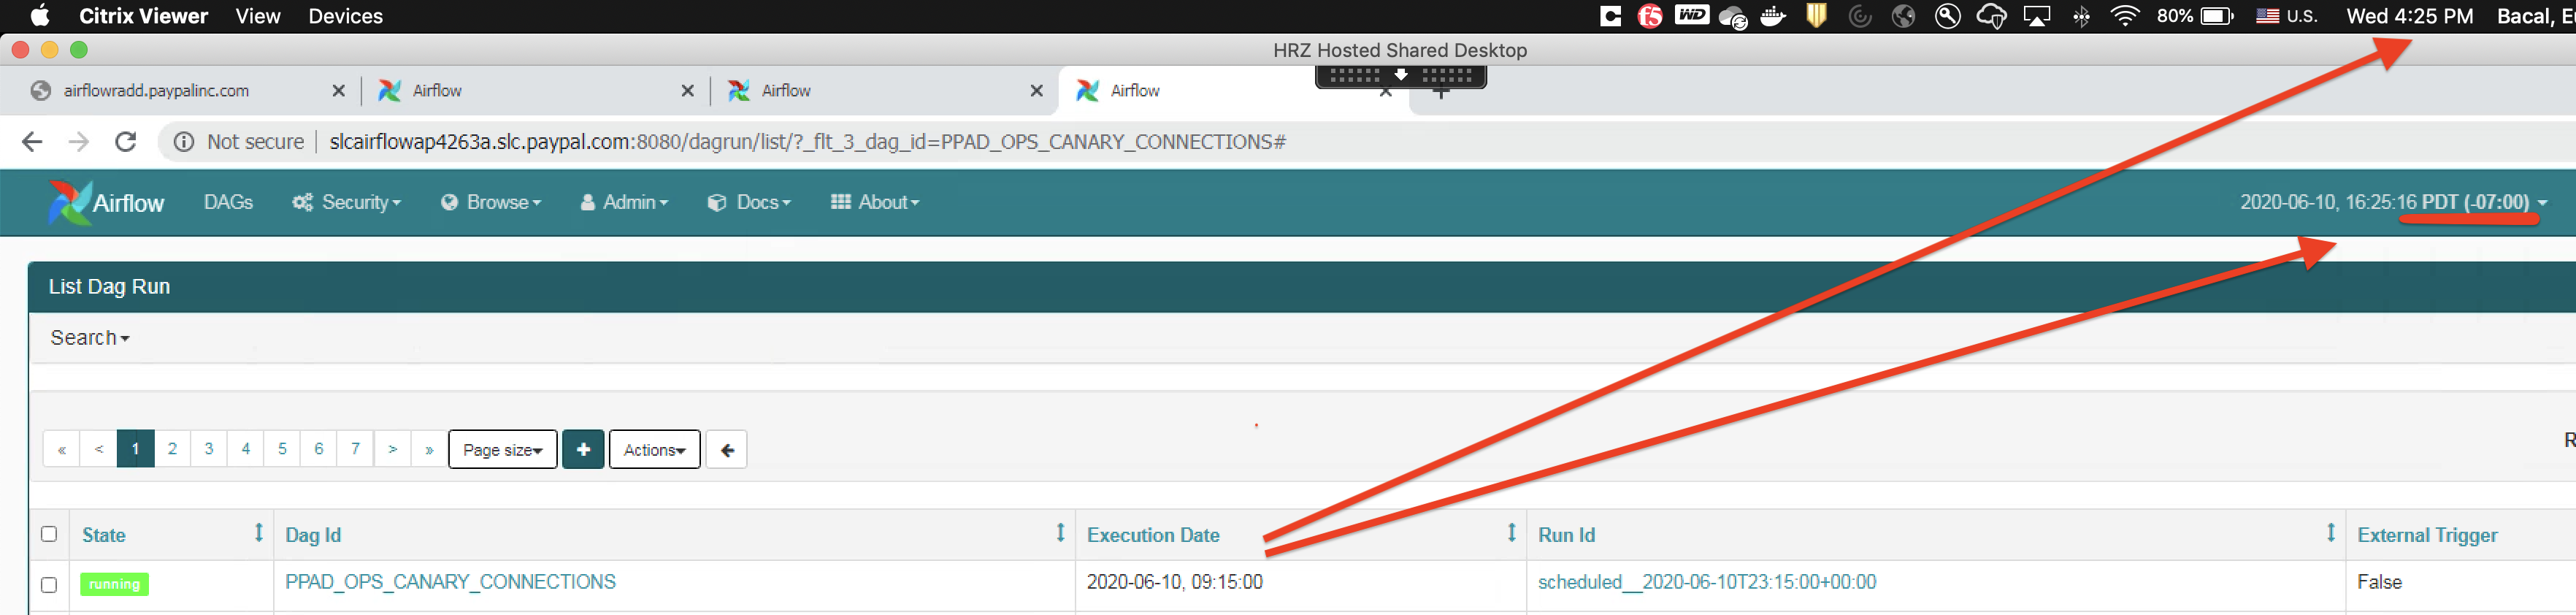Close the airflowradd.paypalinc.com tab
This screenshot has width=2576, height=615.
[338, 91]
